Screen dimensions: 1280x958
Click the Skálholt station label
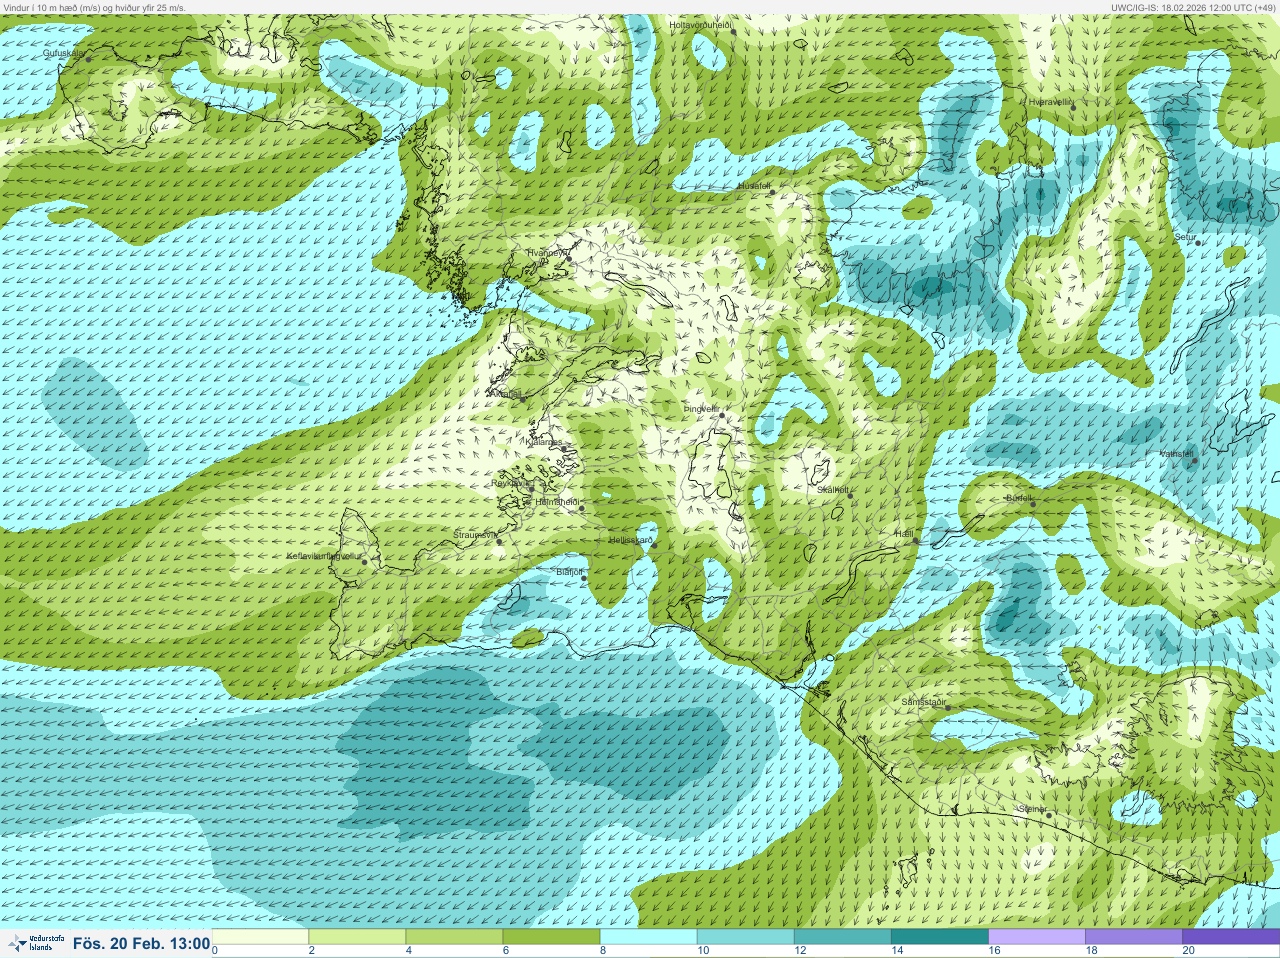(833, 490)
